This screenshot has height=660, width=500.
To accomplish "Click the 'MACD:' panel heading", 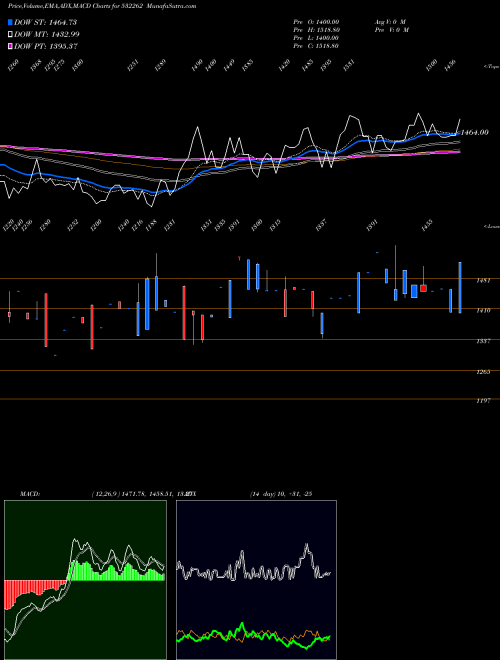I will pyautogui.click(x=30, y=494).
